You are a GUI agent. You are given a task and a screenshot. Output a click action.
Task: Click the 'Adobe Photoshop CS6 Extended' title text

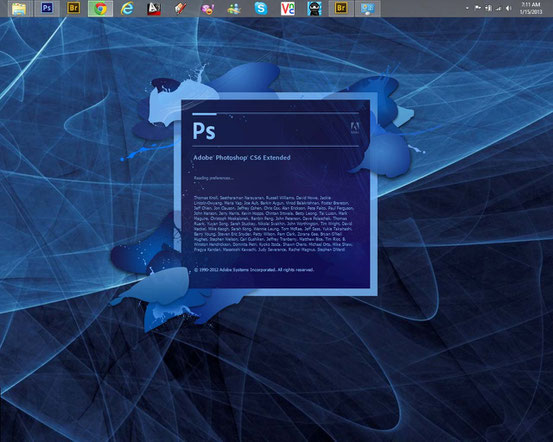tap(242, 158)
